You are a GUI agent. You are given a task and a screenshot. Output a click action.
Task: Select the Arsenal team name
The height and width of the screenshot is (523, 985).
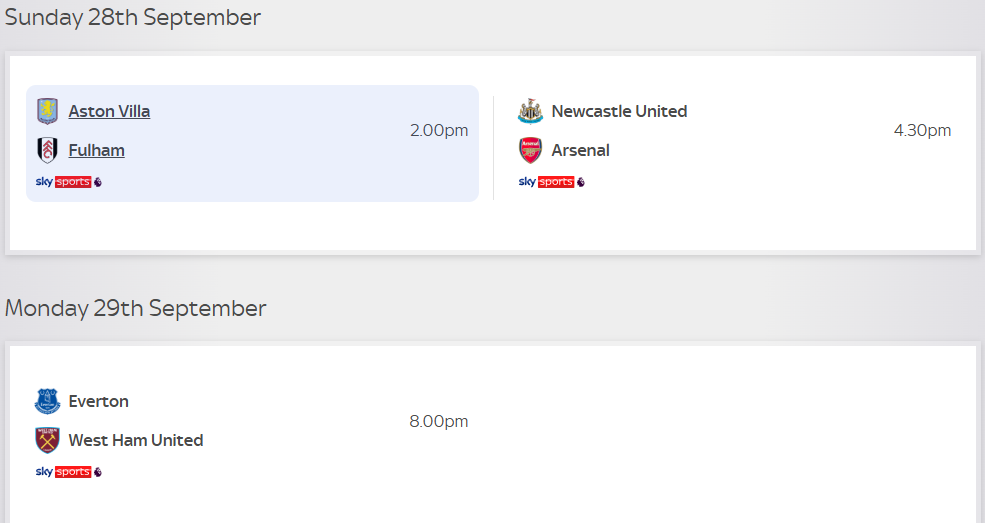tap(580, 150)
